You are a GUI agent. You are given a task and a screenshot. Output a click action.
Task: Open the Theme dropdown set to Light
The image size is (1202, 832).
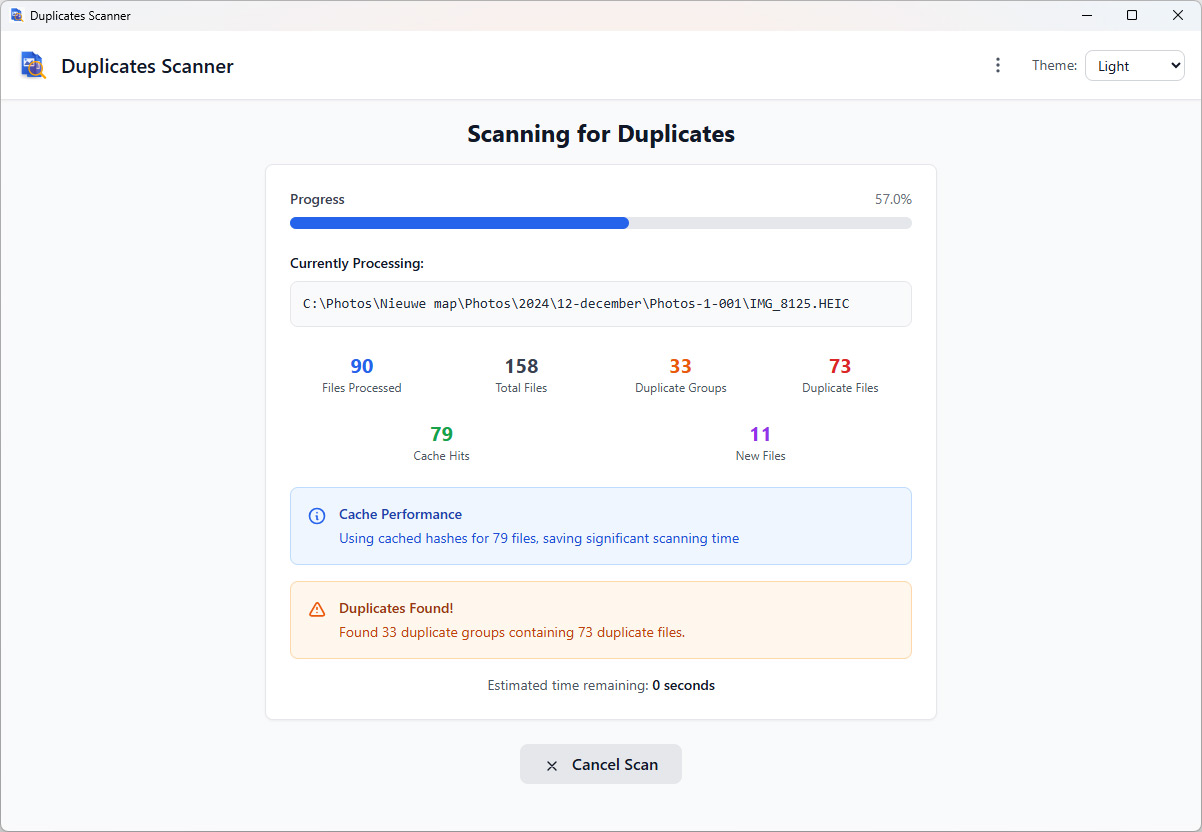1134,66
